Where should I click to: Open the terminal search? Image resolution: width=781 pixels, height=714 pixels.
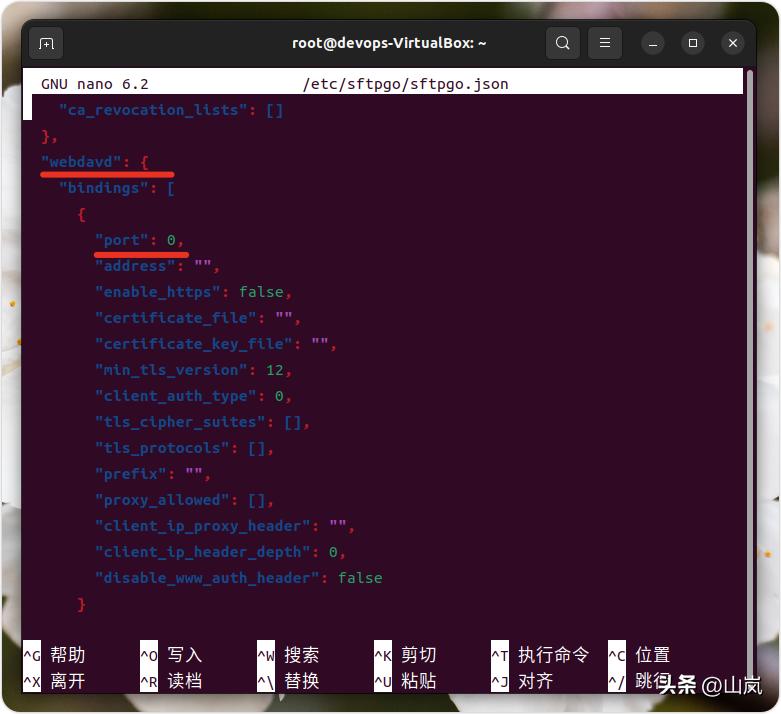[x=562, y=43]
